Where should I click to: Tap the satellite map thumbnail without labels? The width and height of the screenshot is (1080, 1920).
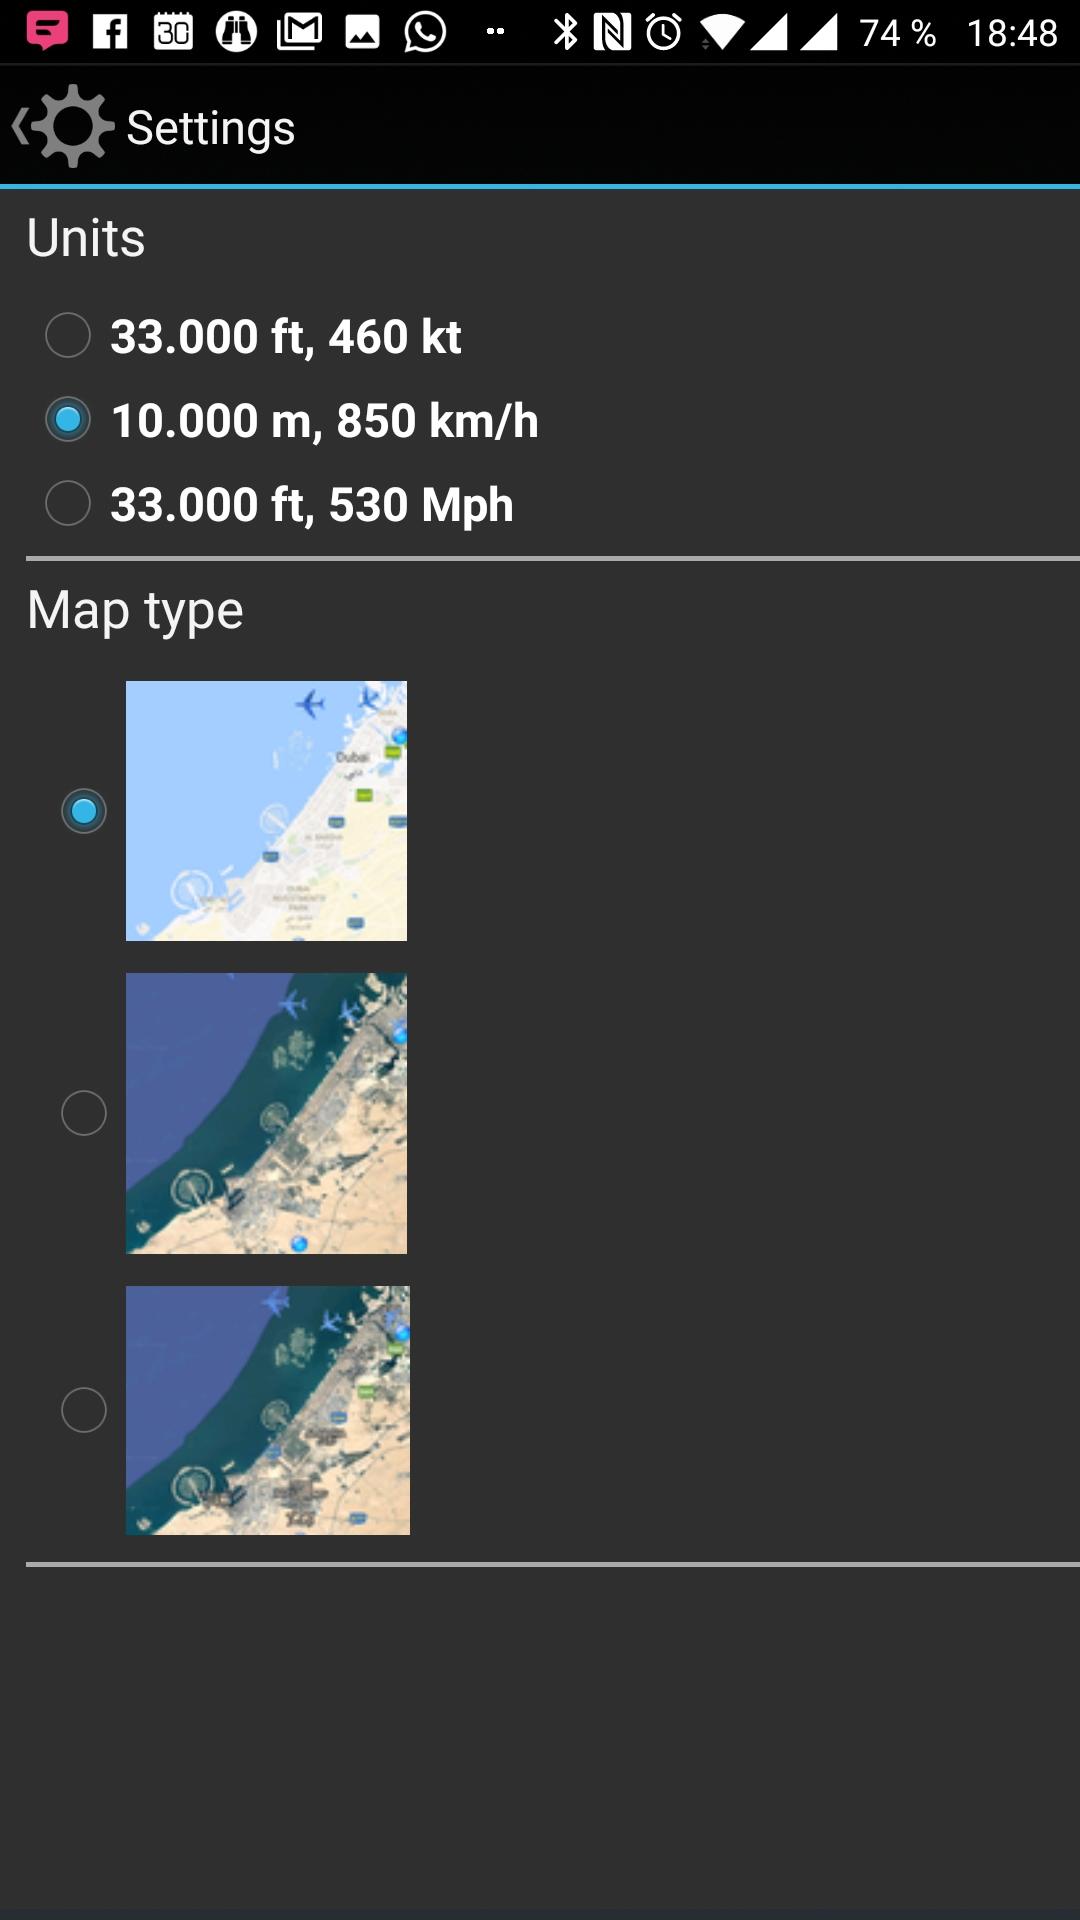(x=266, y=1113)
